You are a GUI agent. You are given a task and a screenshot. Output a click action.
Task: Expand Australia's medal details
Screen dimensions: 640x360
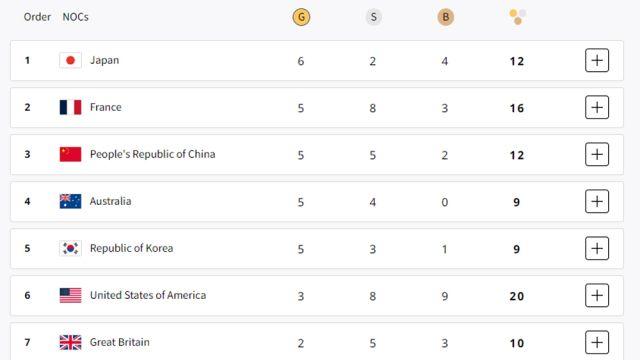[597, 201]
